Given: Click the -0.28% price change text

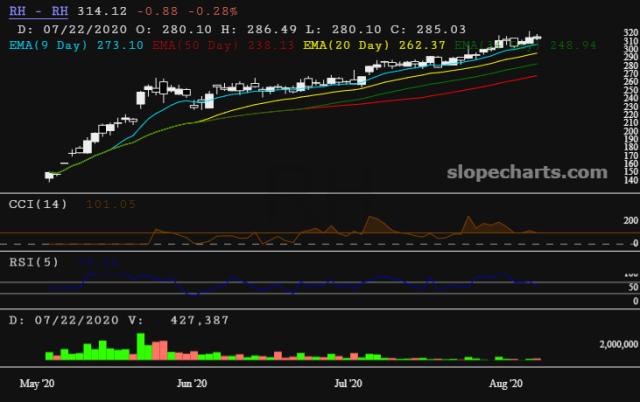Looking at the screenshot, I should [x=214, y=10].
